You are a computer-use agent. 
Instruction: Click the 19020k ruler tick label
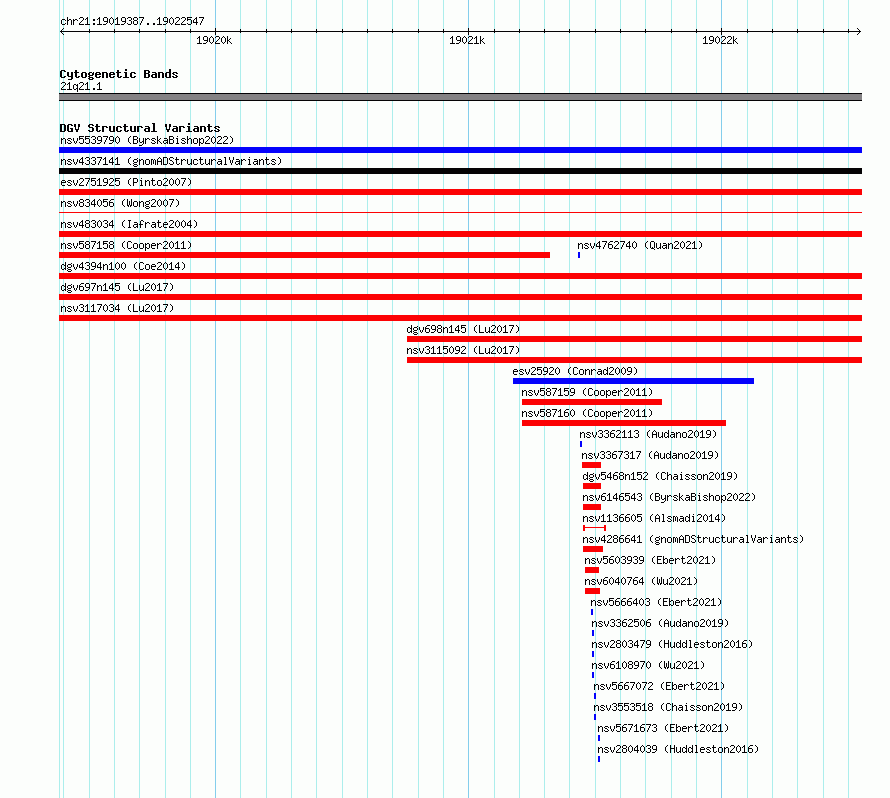(x=214, y=40)
